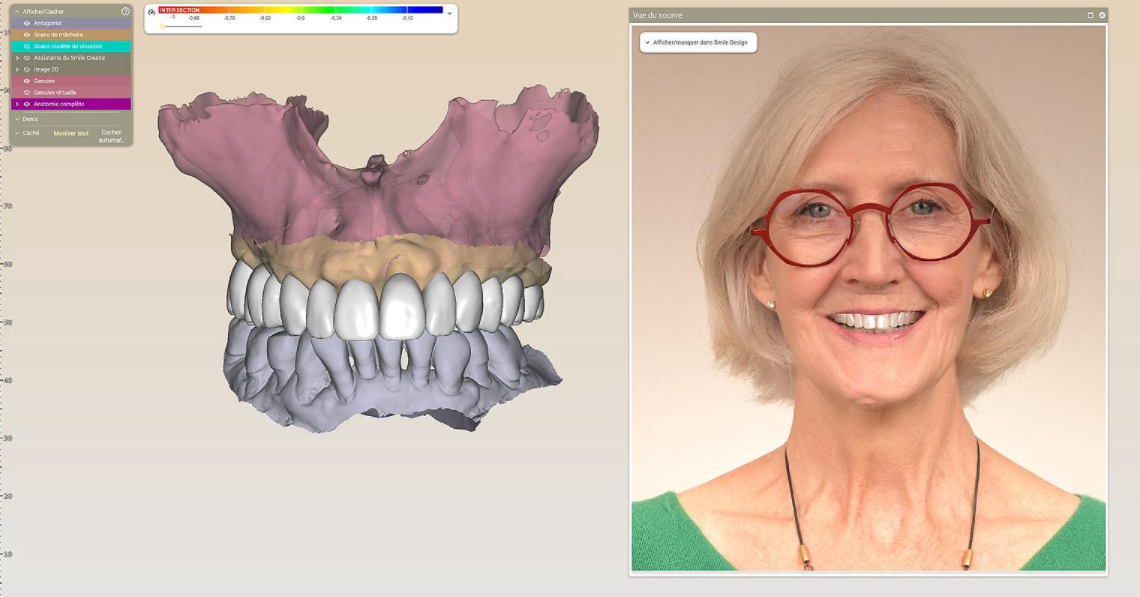
Task: Click the Cacher automat. button
Action: click(111, 136)
